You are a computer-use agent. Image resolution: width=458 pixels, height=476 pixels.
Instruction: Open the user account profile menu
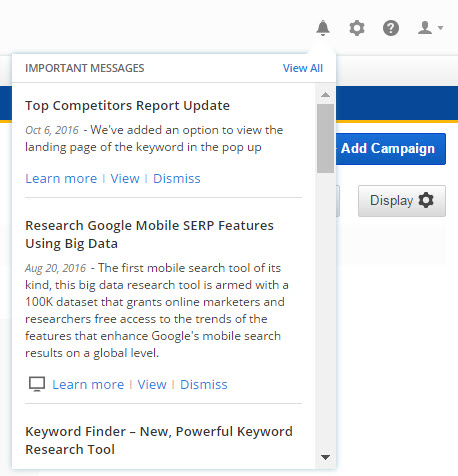pyautogui.click(x=430, y=28)
